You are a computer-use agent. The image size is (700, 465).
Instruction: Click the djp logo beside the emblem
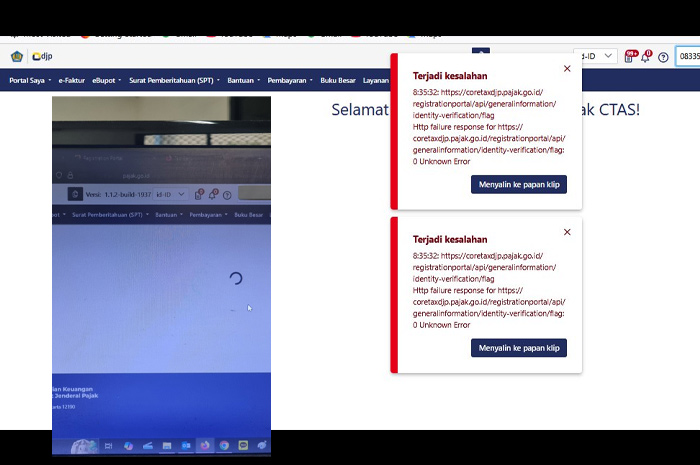(42, 56)
